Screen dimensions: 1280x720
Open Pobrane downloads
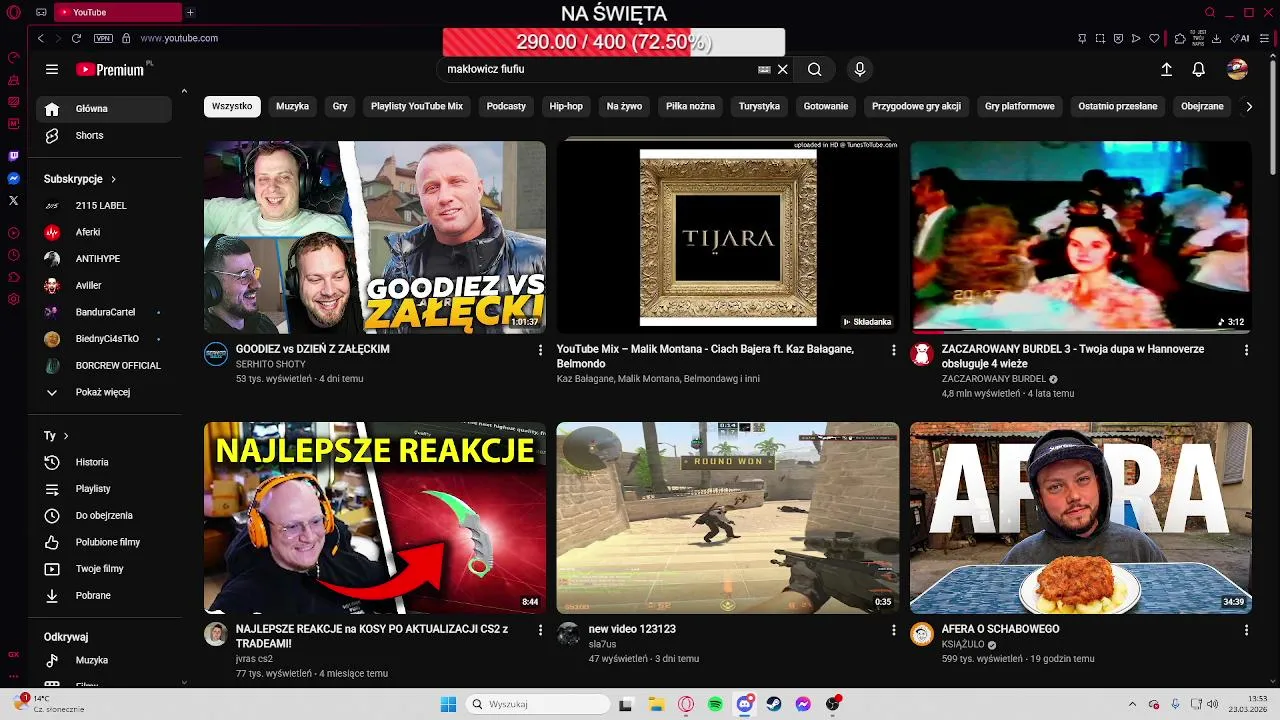(x=104, y=595)
